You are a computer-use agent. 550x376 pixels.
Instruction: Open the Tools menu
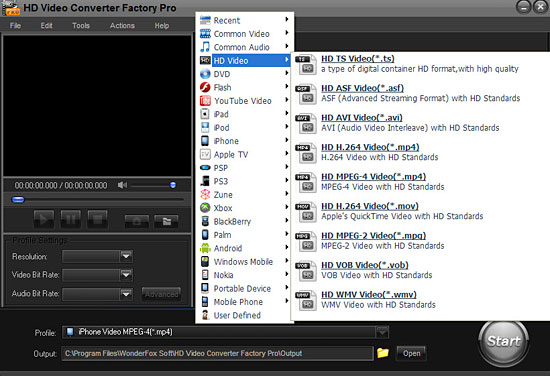tap(81, 26)
